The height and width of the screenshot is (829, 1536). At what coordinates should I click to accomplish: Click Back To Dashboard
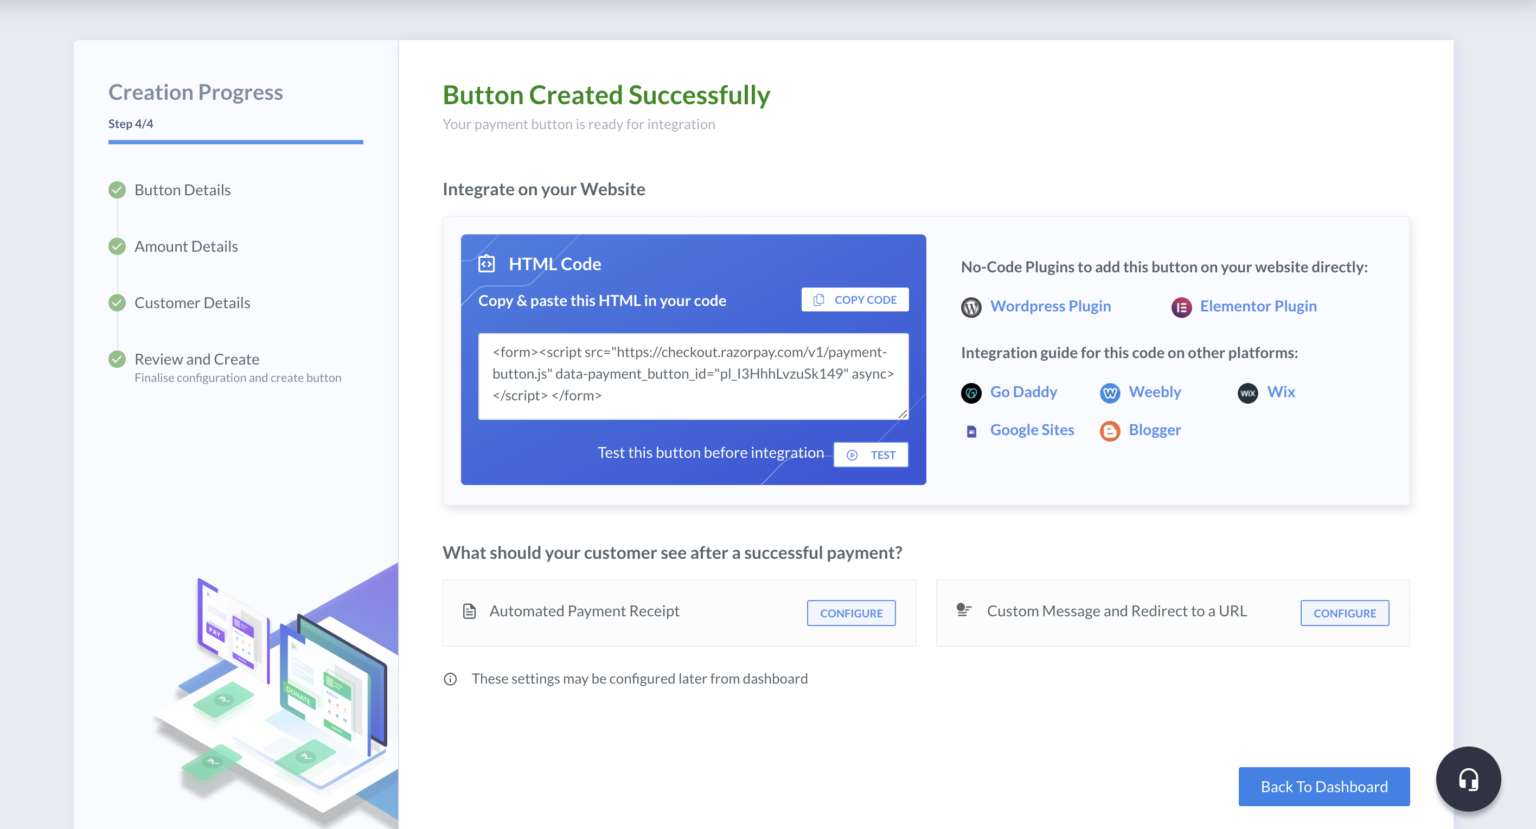[1324, 787]
